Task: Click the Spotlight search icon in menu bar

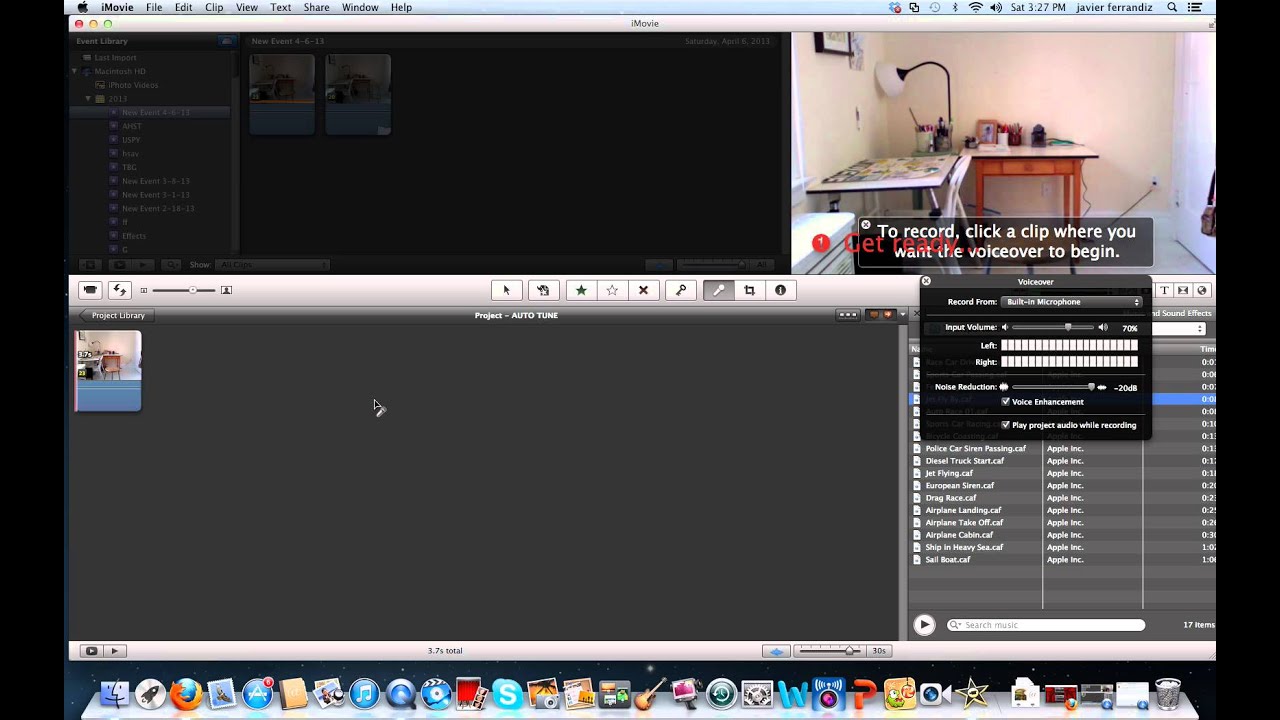Action: pos(1172,7)
